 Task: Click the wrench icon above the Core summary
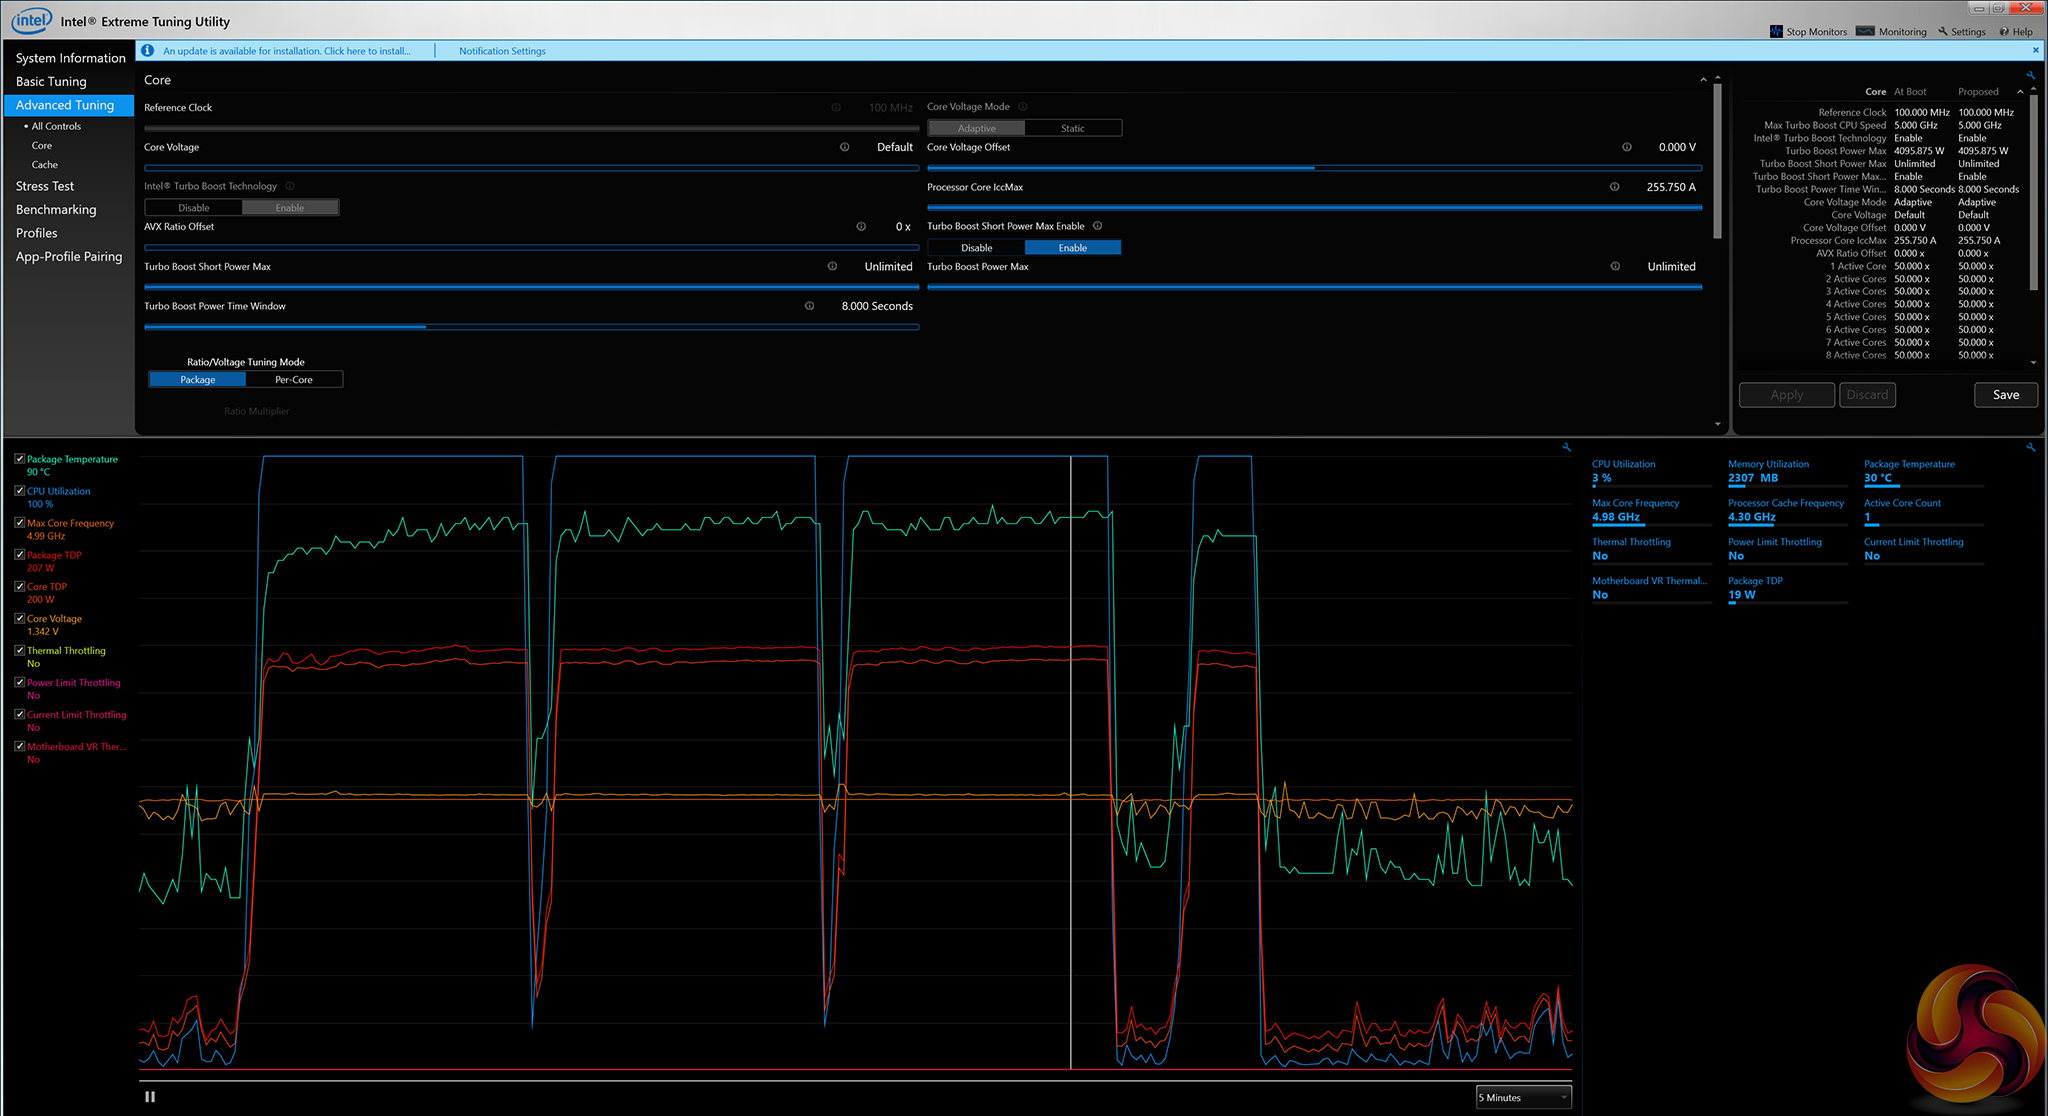(2030, 76)
